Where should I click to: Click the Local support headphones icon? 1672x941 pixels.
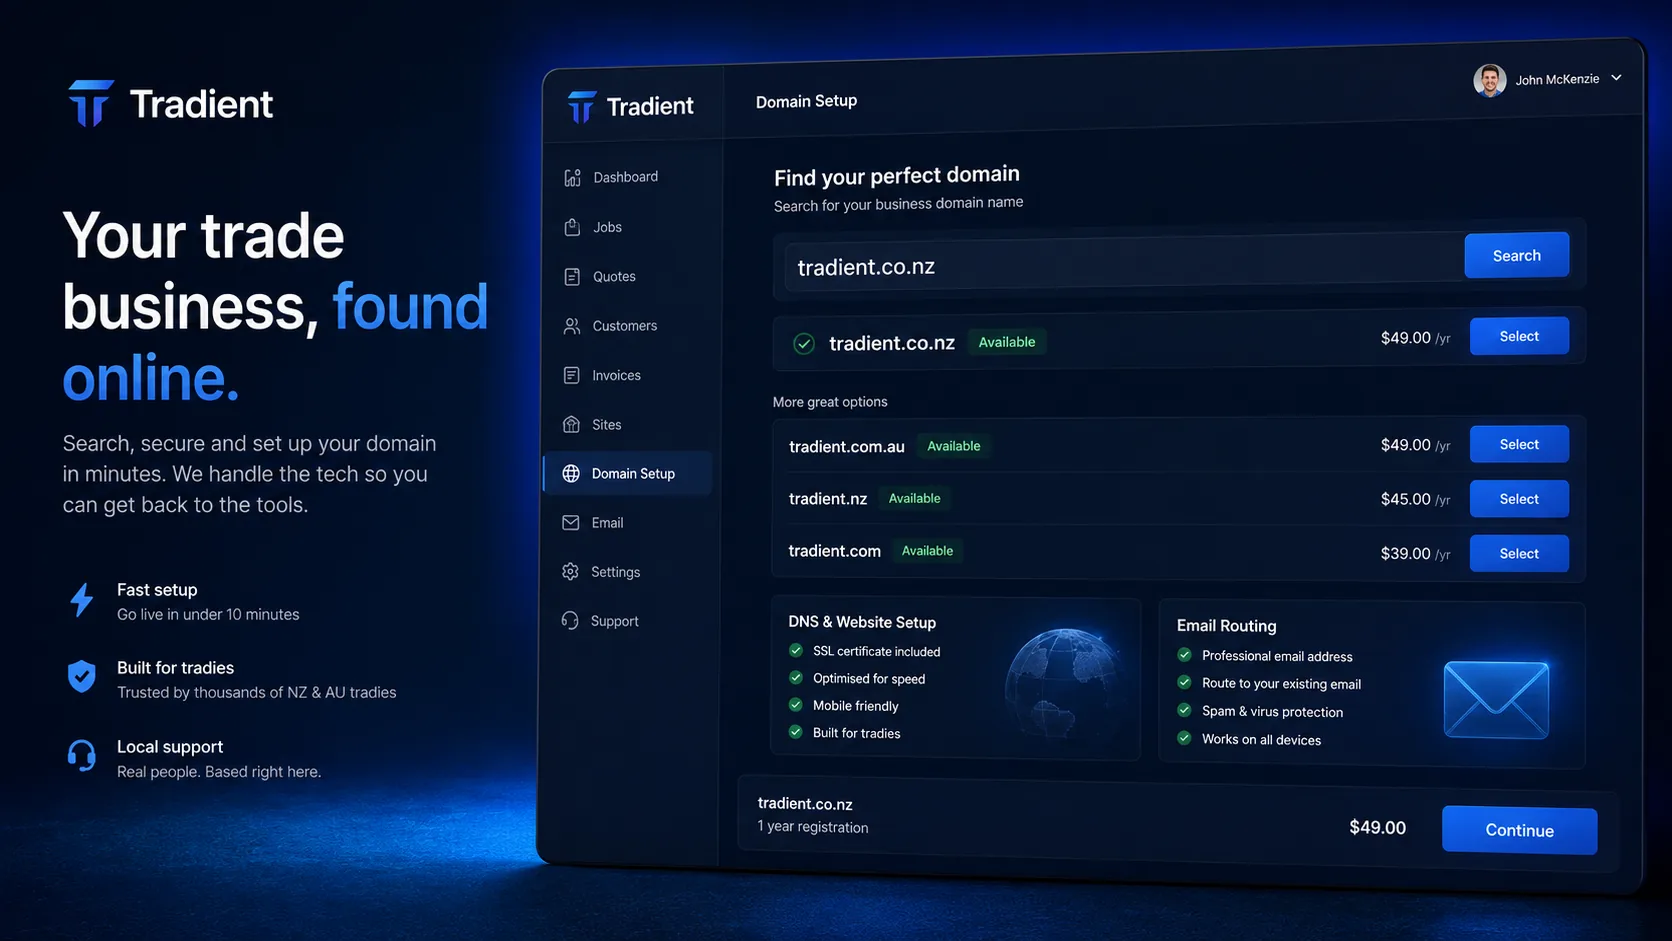tap(82, 756)
